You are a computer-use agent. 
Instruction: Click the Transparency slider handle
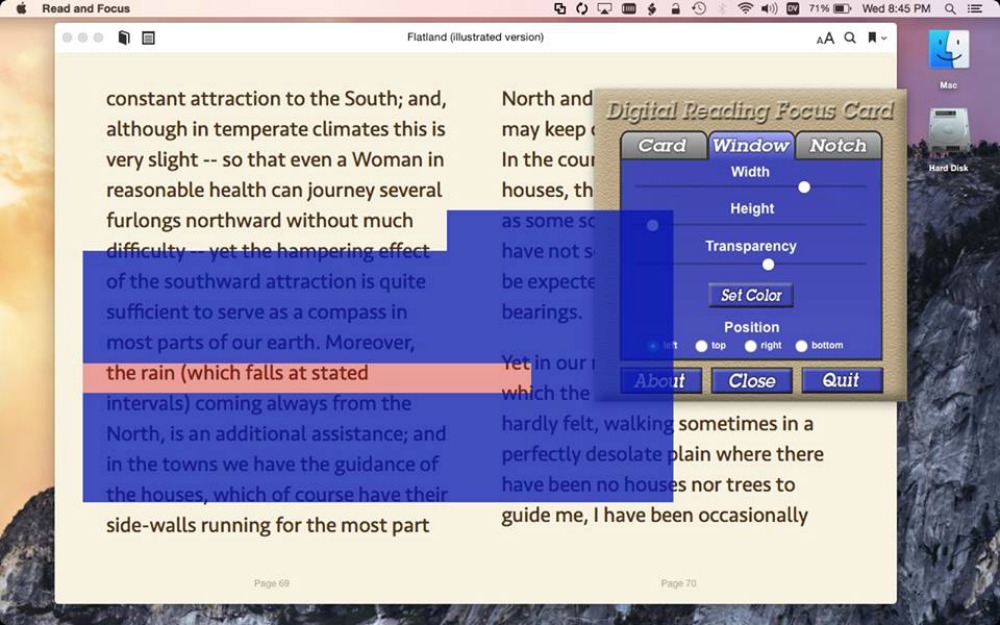[x=768, y=264]
